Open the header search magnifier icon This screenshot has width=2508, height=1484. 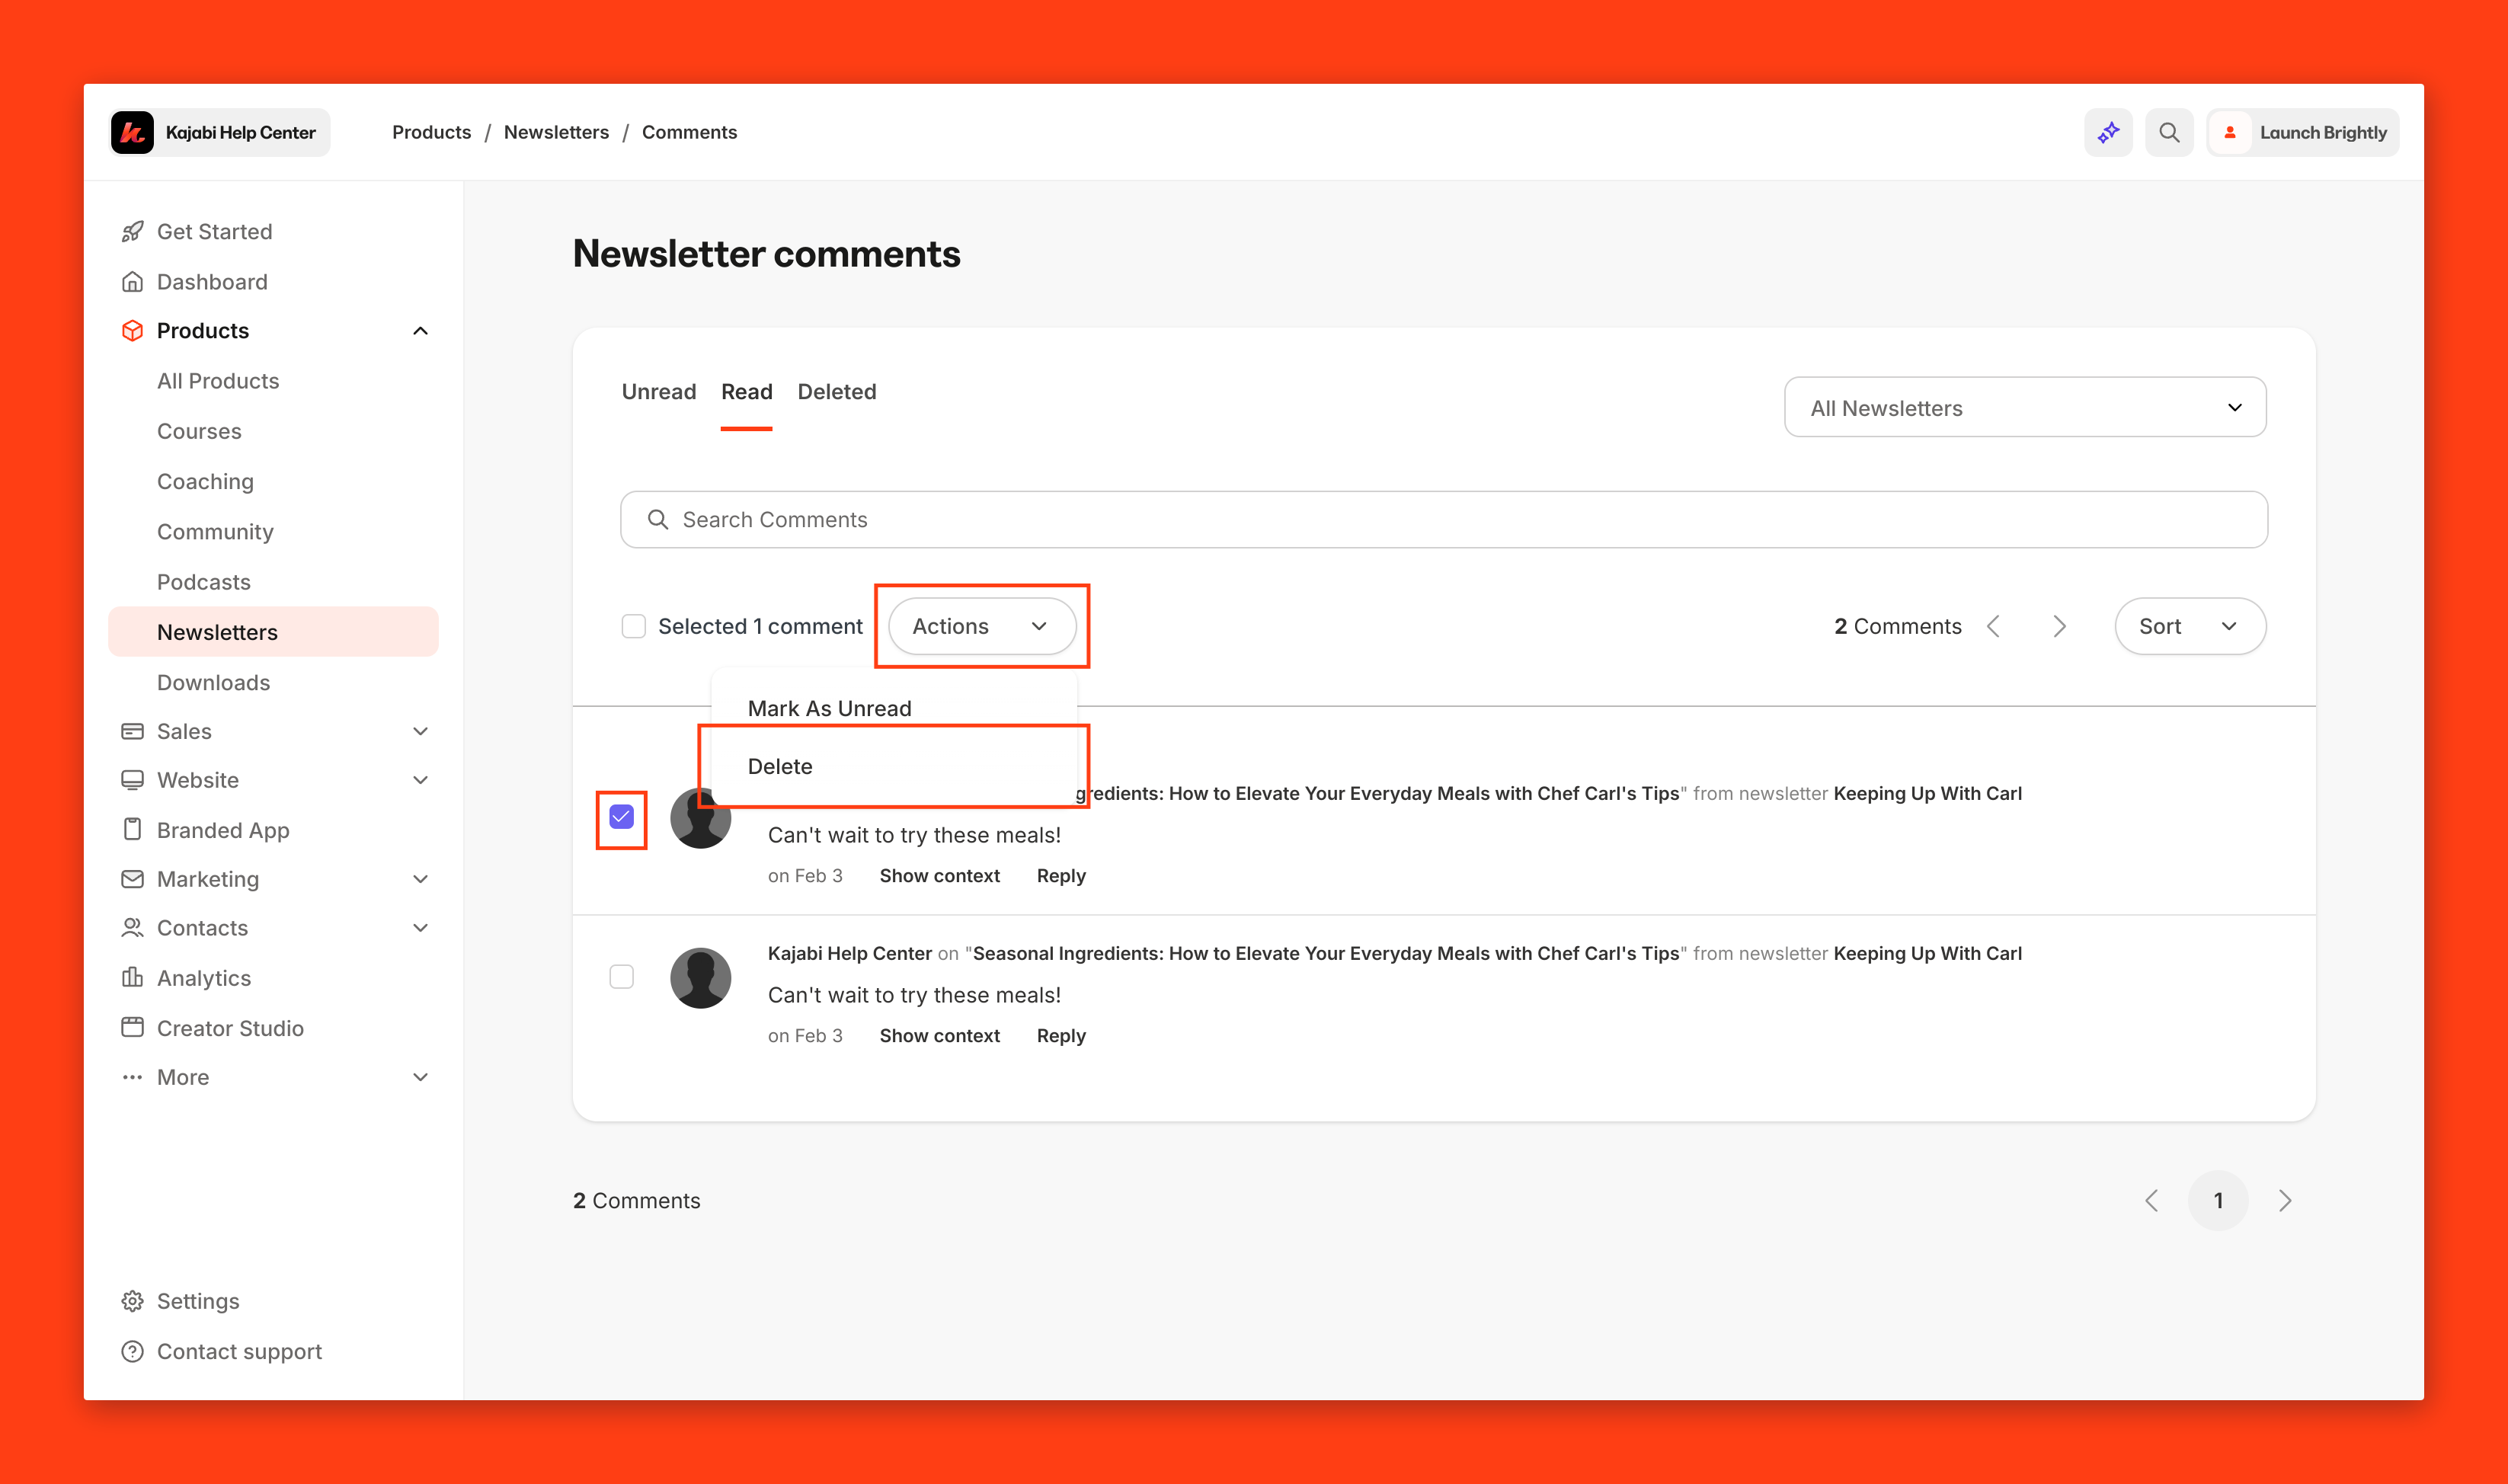(2168, 132)
